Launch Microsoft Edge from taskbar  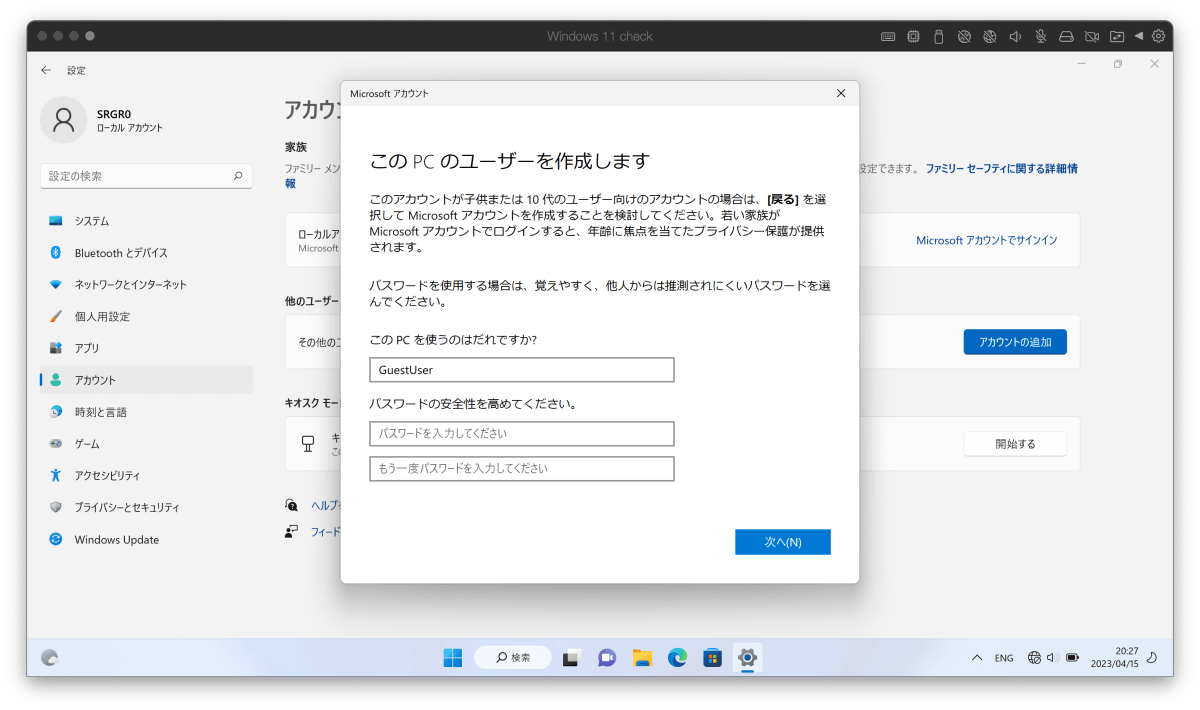tap(677, 658)
